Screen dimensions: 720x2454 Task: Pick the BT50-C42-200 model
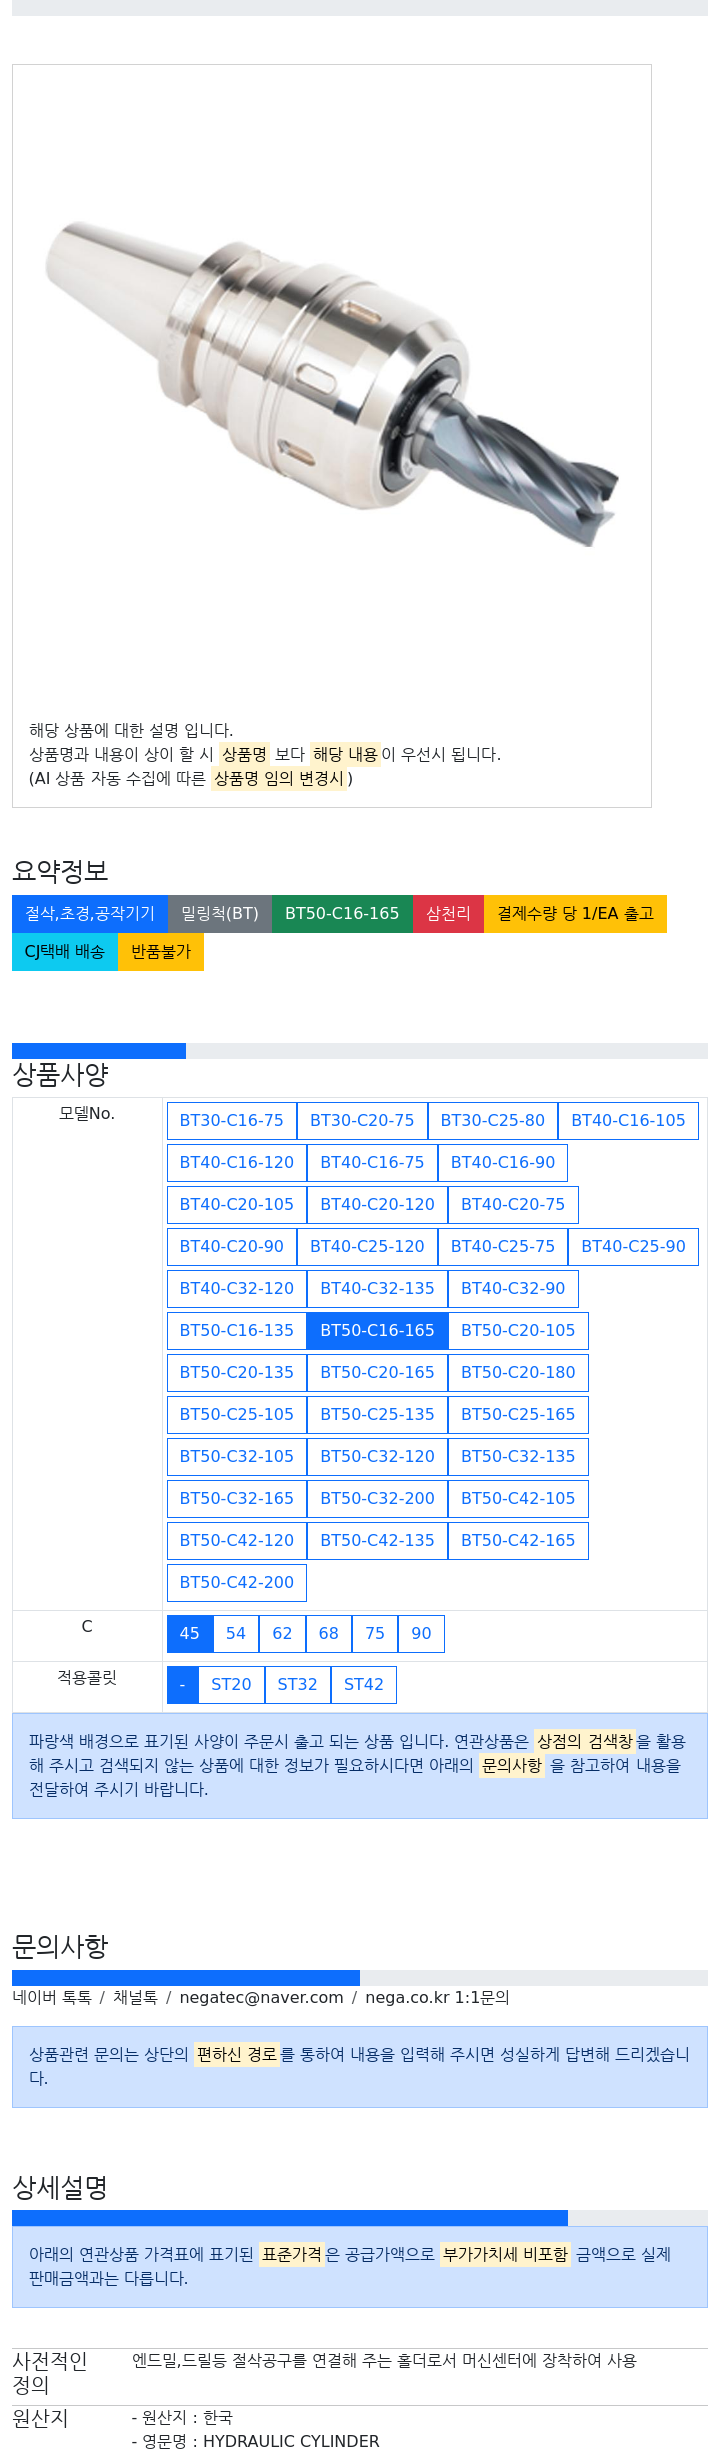(237, 1583)
